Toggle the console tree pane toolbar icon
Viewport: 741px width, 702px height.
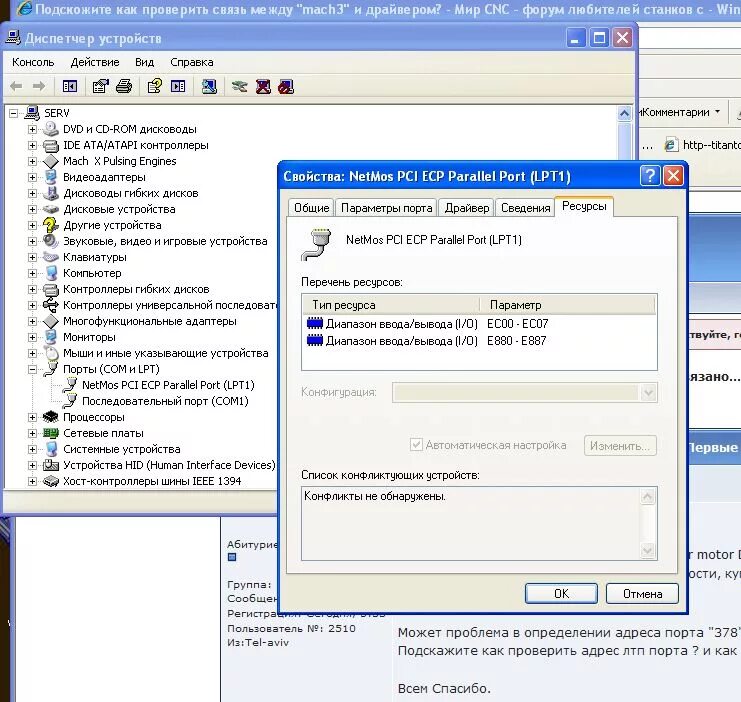[70, 87]
